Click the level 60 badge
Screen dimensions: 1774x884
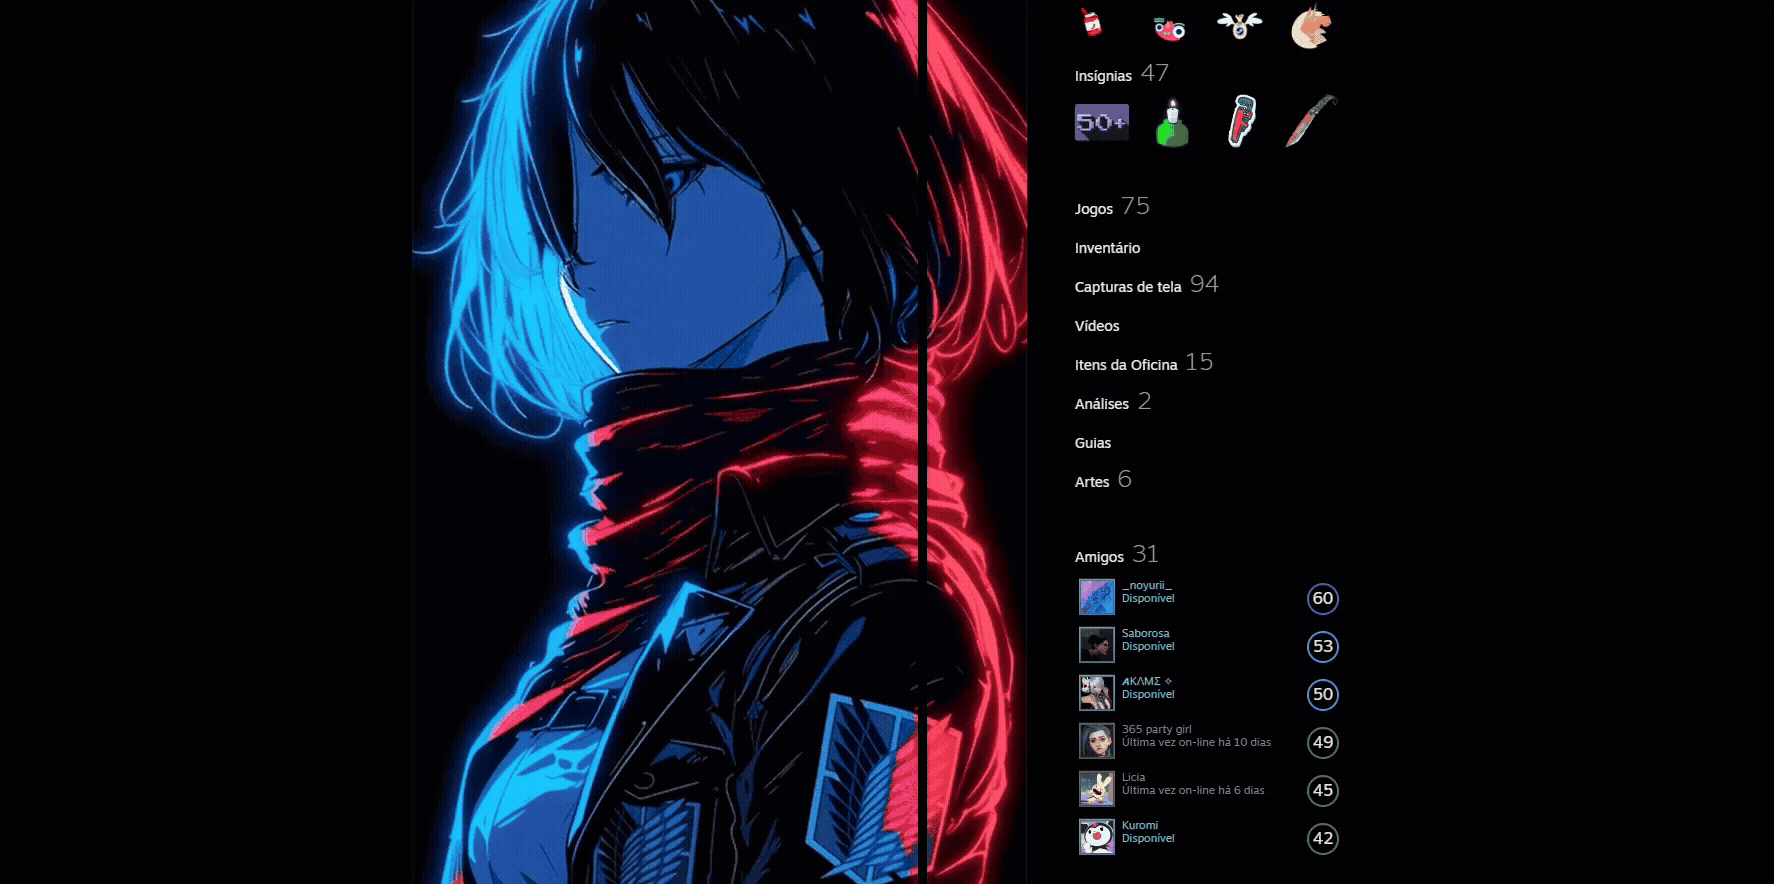tap(1323, 599)
